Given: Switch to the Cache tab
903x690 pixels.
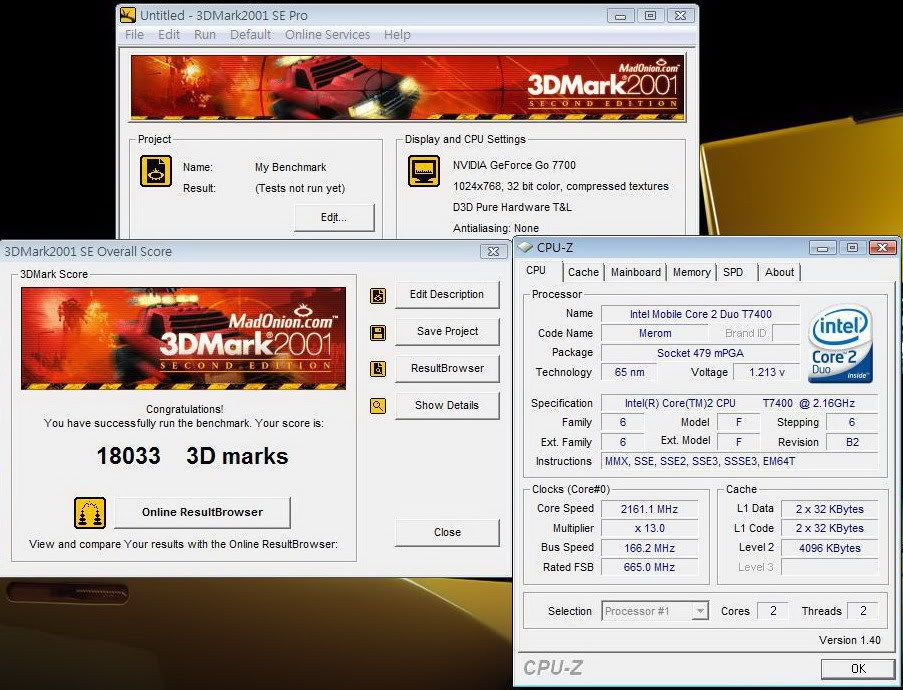Looking at the screenshot, I should click(583, 272).
